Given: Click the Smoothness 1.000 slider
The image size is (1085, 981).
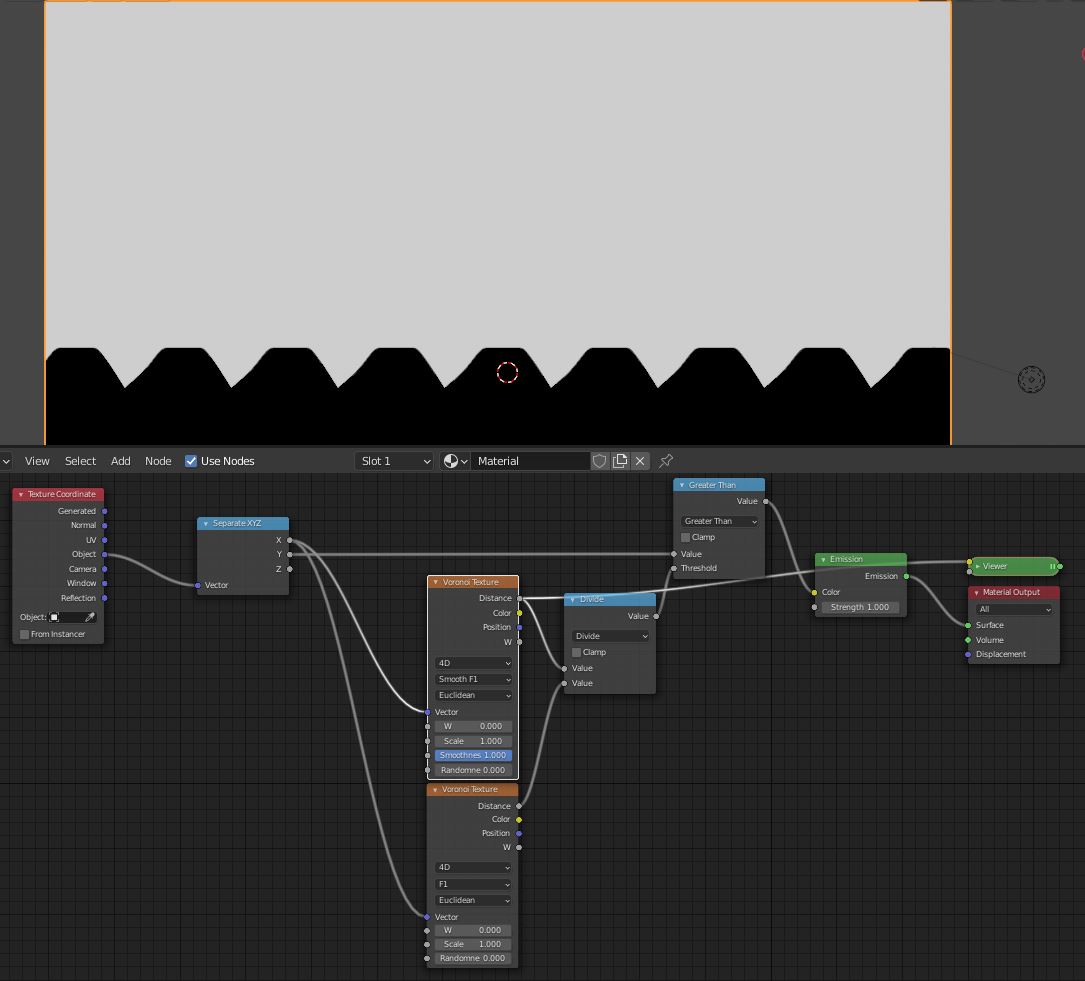Looking at the screenshot, I should [473, 755].
